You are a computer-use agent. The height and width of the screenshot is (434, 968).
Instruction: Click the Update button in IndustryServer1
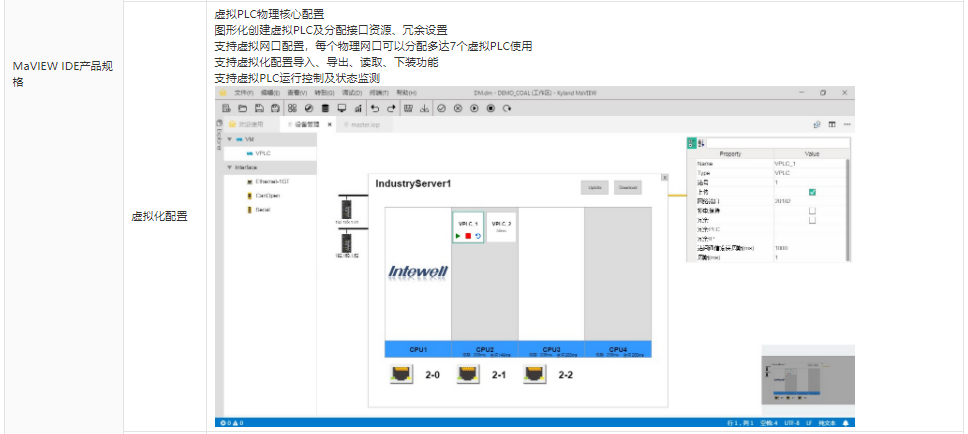coord(594,187)
